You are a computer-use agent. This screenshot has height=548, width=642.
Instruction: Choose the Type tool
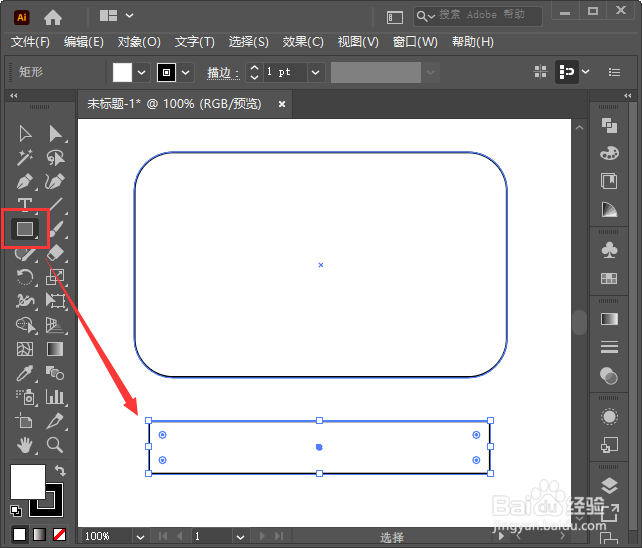coord(25,204)
